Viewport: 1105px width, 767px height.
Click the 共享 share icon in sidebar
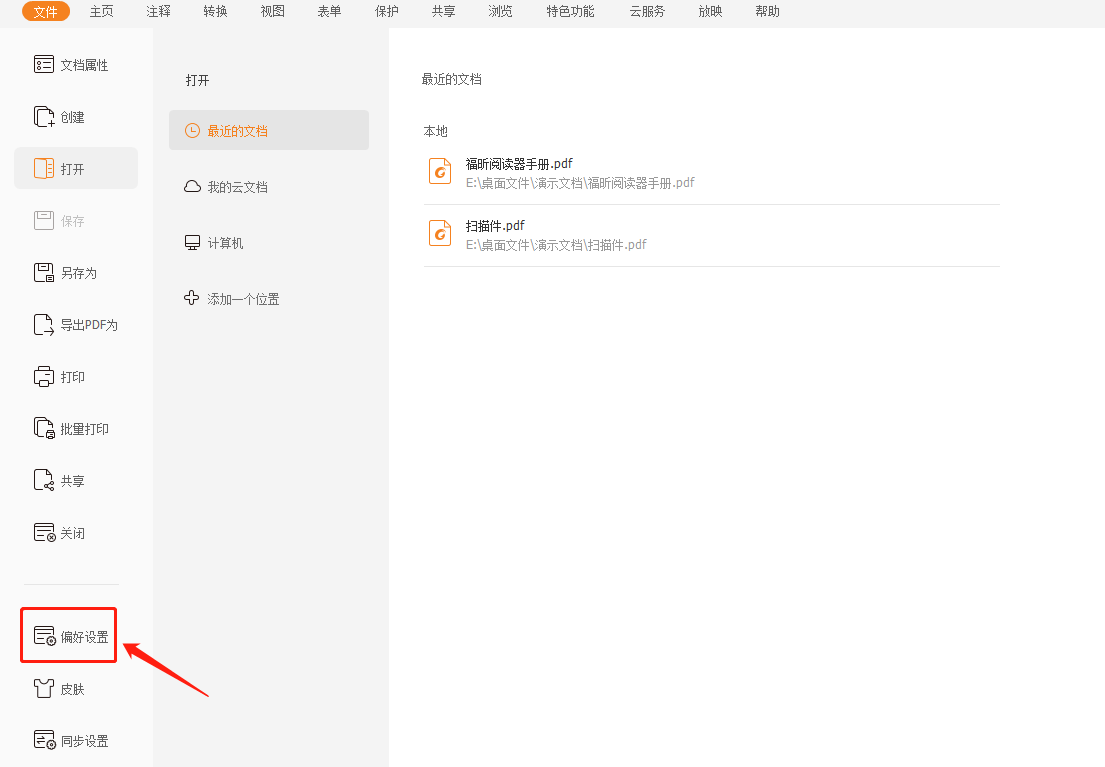(44, 481)
